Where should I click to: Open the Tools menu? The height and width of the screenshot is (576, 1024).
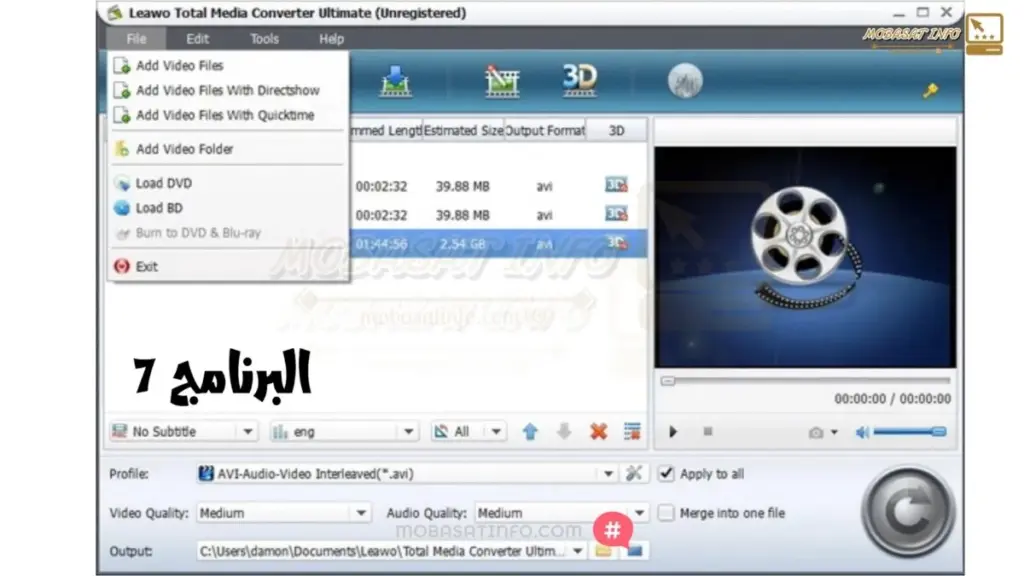click(x=264, y=39)
